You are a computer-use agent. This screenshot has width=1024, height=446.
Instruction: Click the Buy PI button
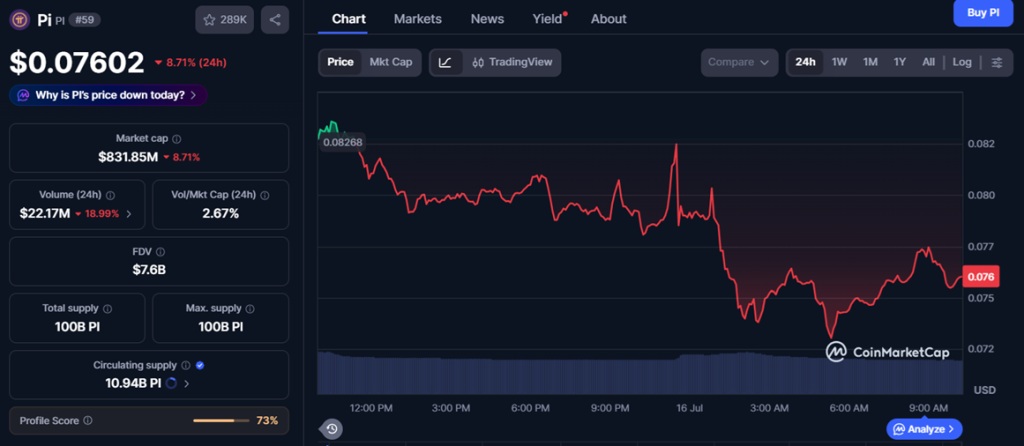[x=983, y=12]
